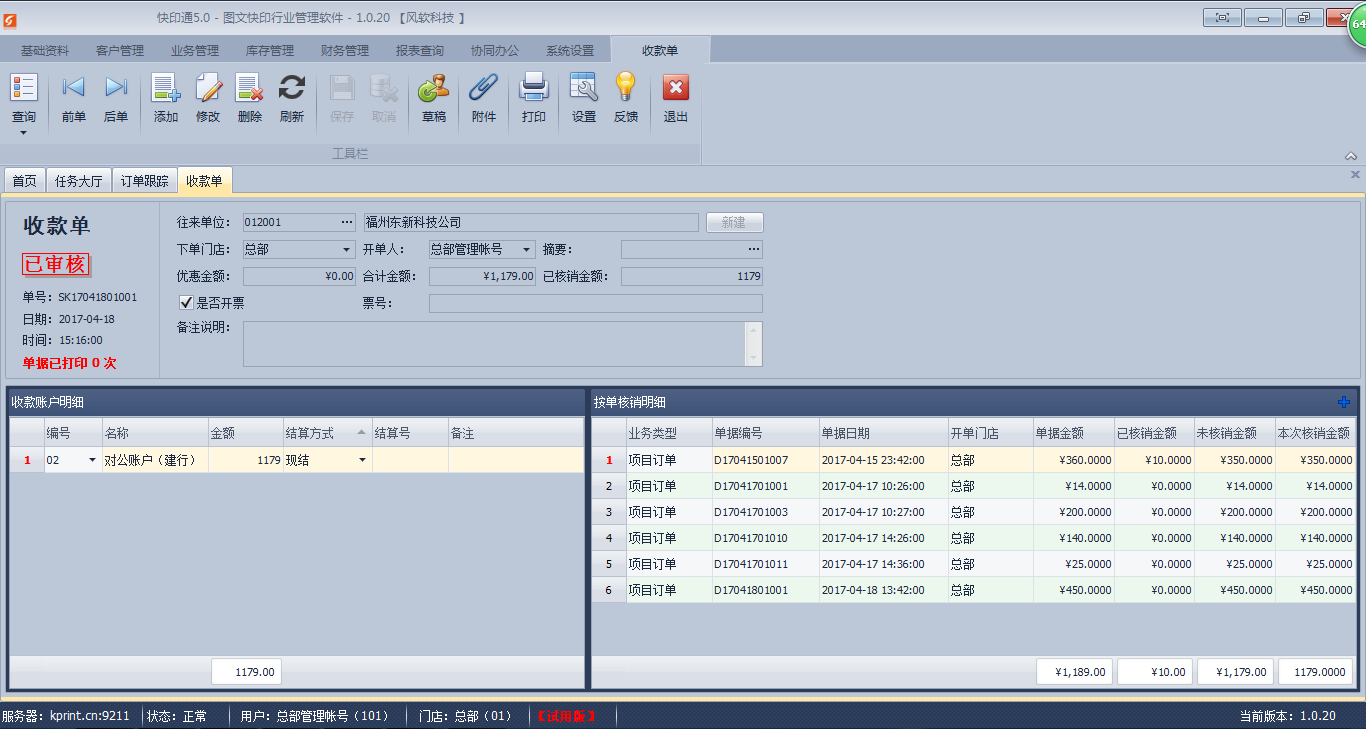Open the 下单门店 store dropdown
Screen dimensions: 1366x729
tap(345, 249)
